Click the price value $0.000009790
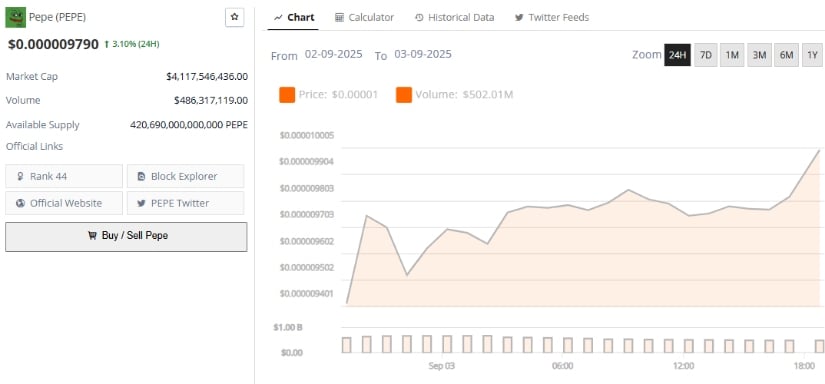 coord(53,44)
